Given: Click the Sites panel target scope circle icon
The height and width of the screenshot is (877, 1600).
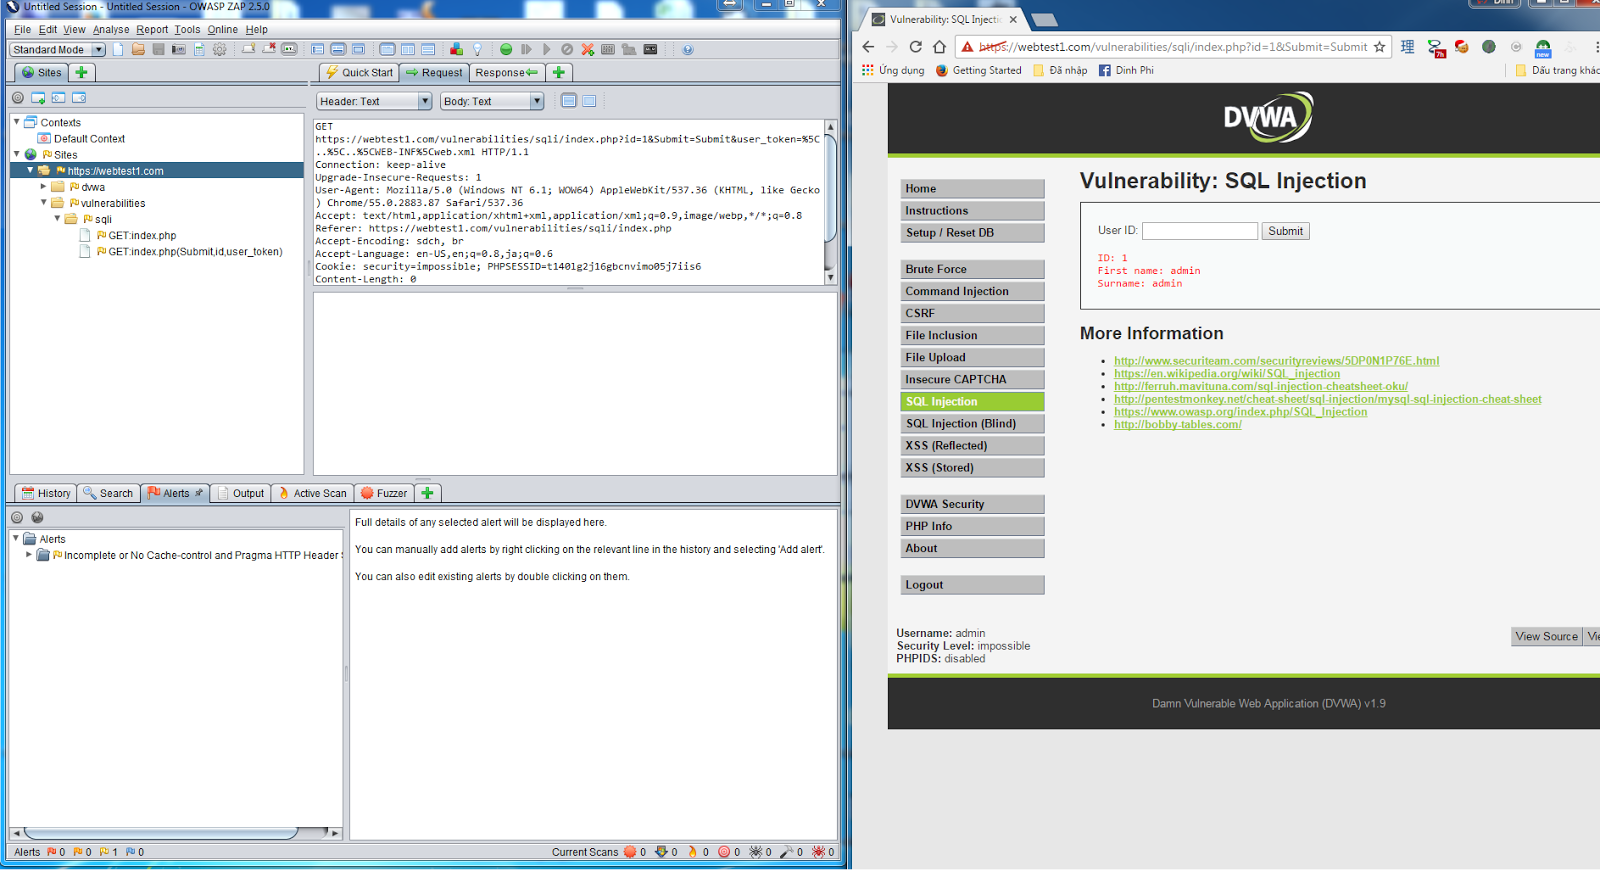Looking at the screenshot, I should point(18,98).
